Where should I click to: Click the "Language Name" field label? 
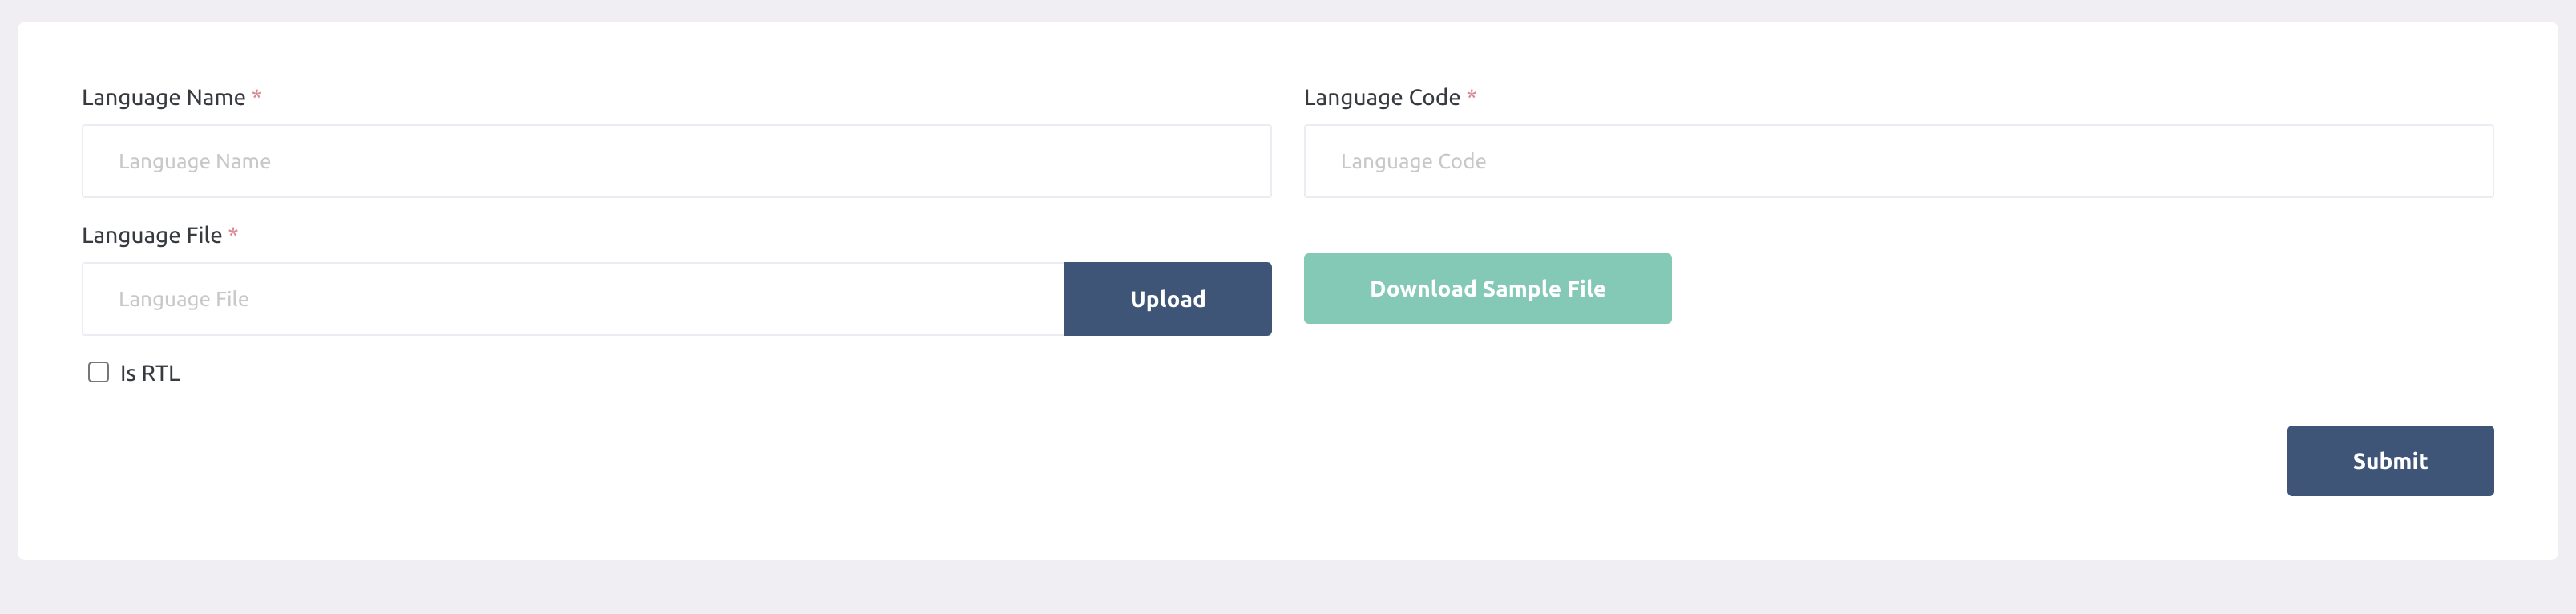coord(163,98)
